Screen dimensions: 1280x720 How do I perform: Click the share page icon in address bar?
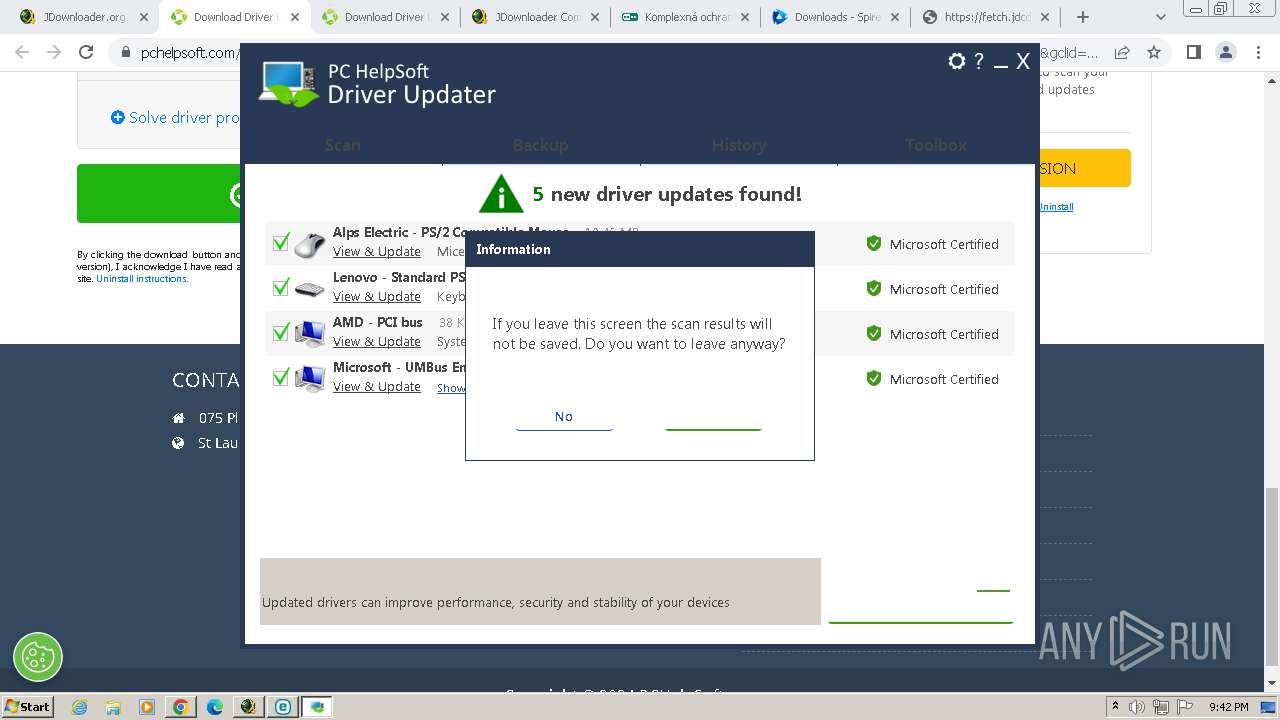(x=1122, y=52)
